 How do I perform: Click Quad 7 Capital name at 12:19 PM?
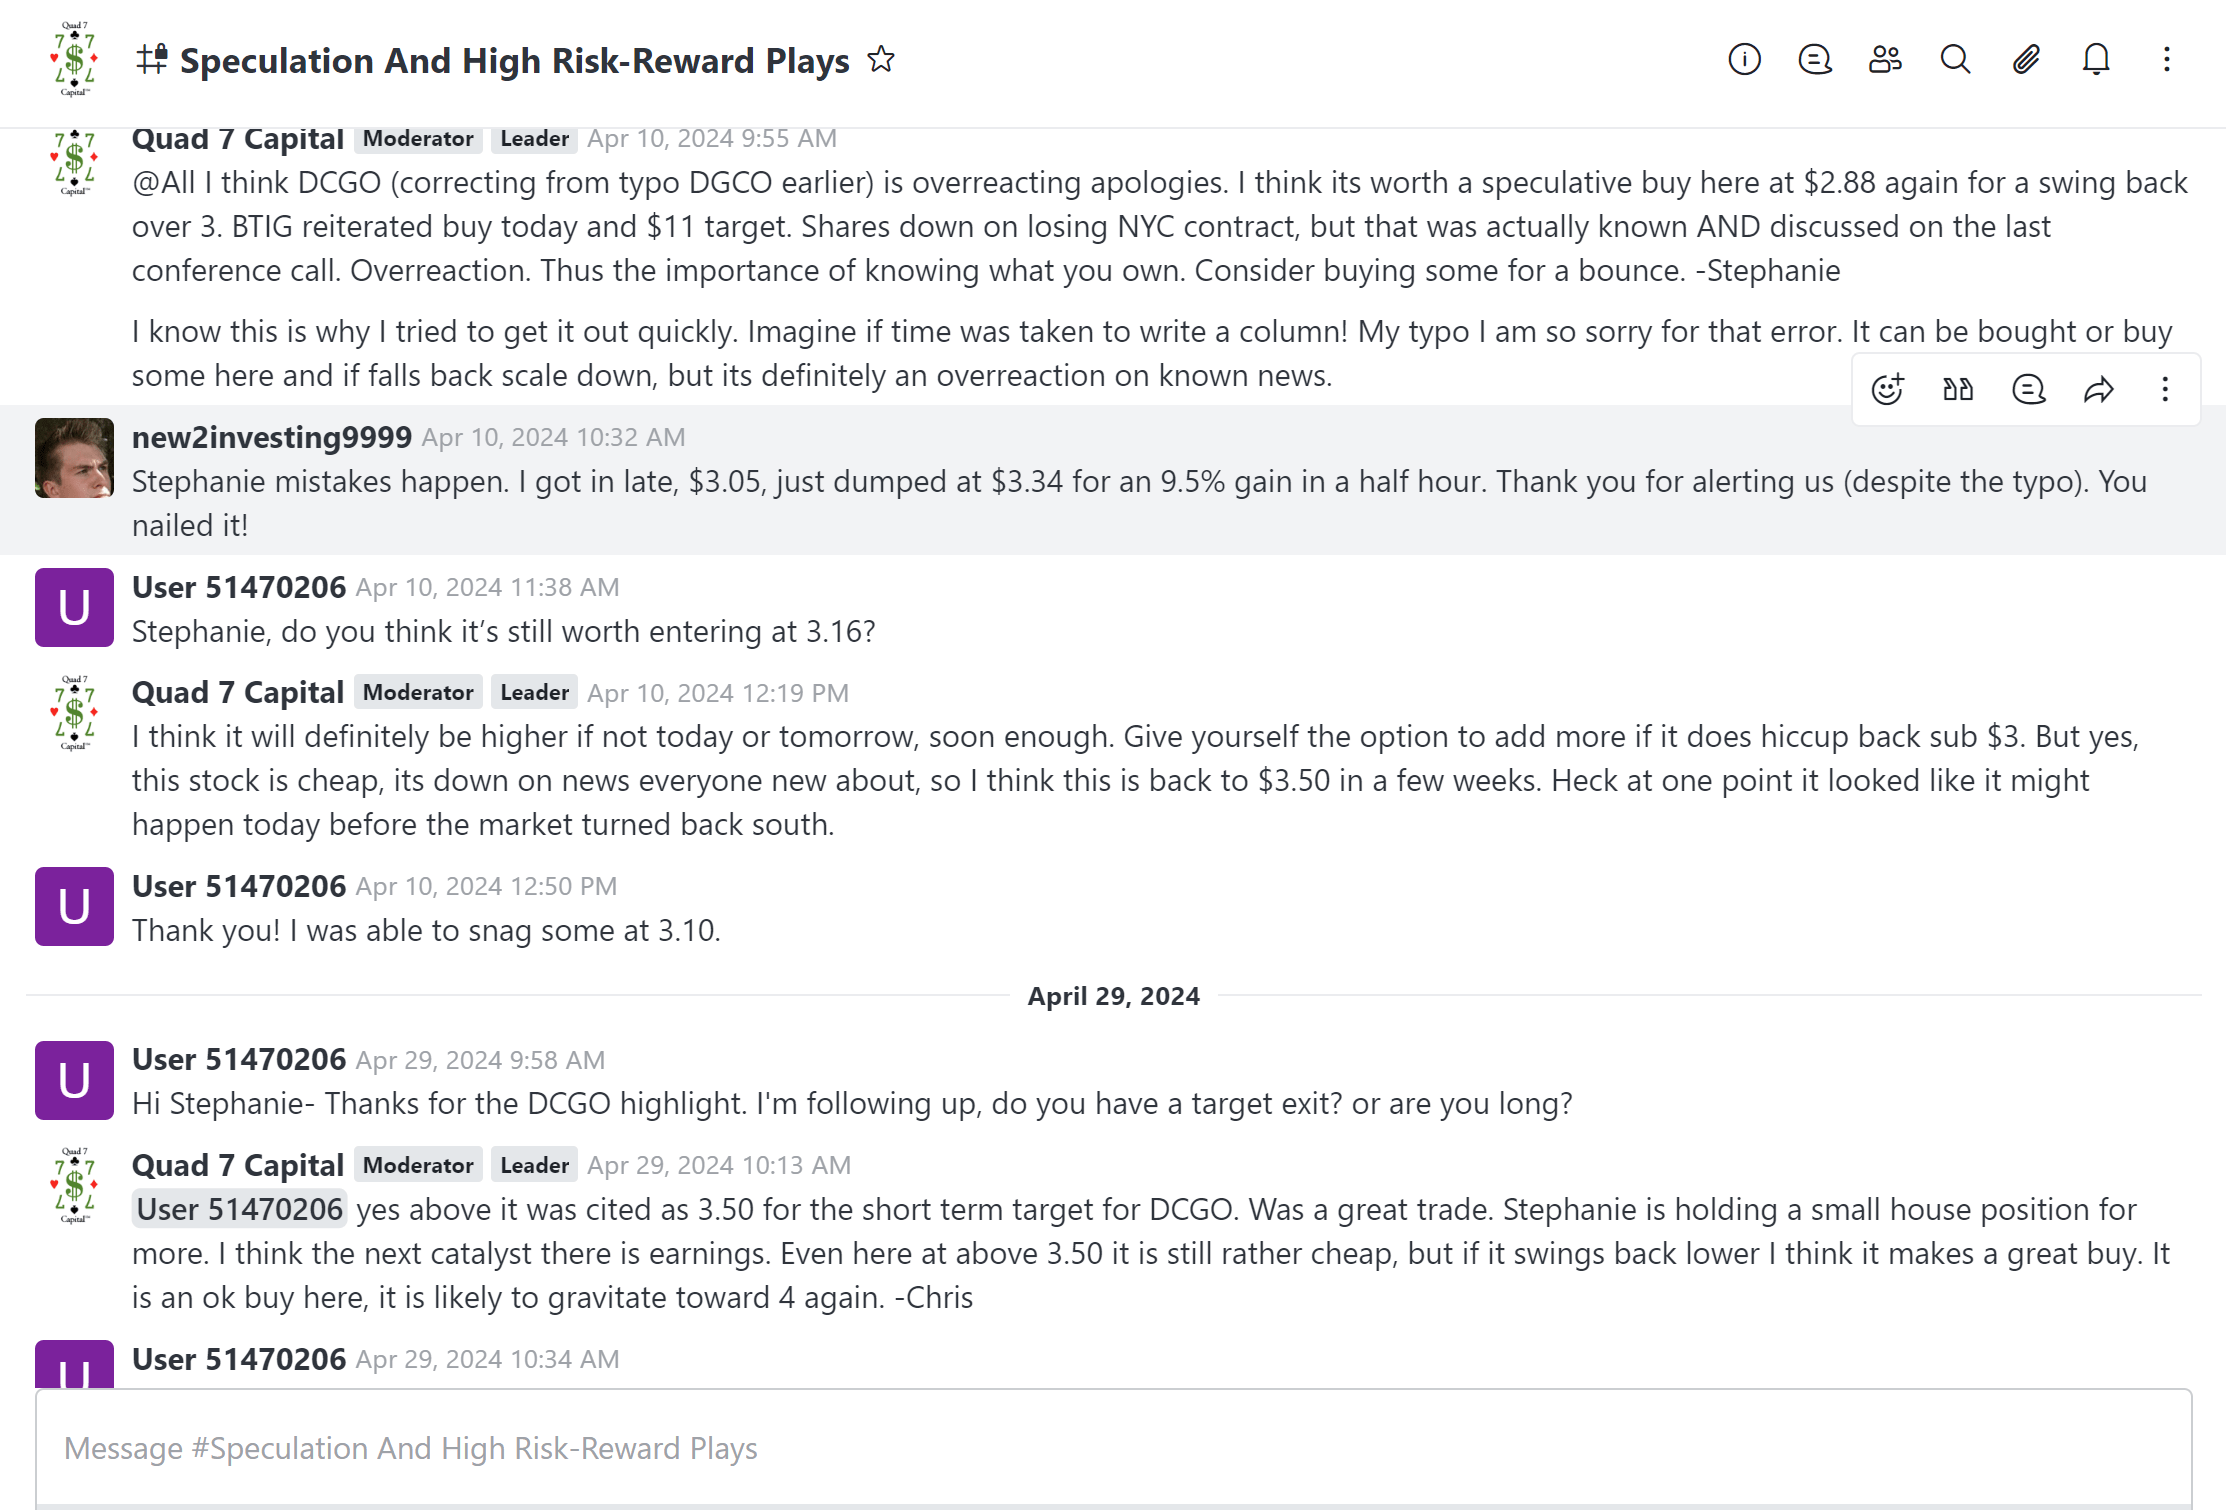pyautogui.click(x=238, y=692)
